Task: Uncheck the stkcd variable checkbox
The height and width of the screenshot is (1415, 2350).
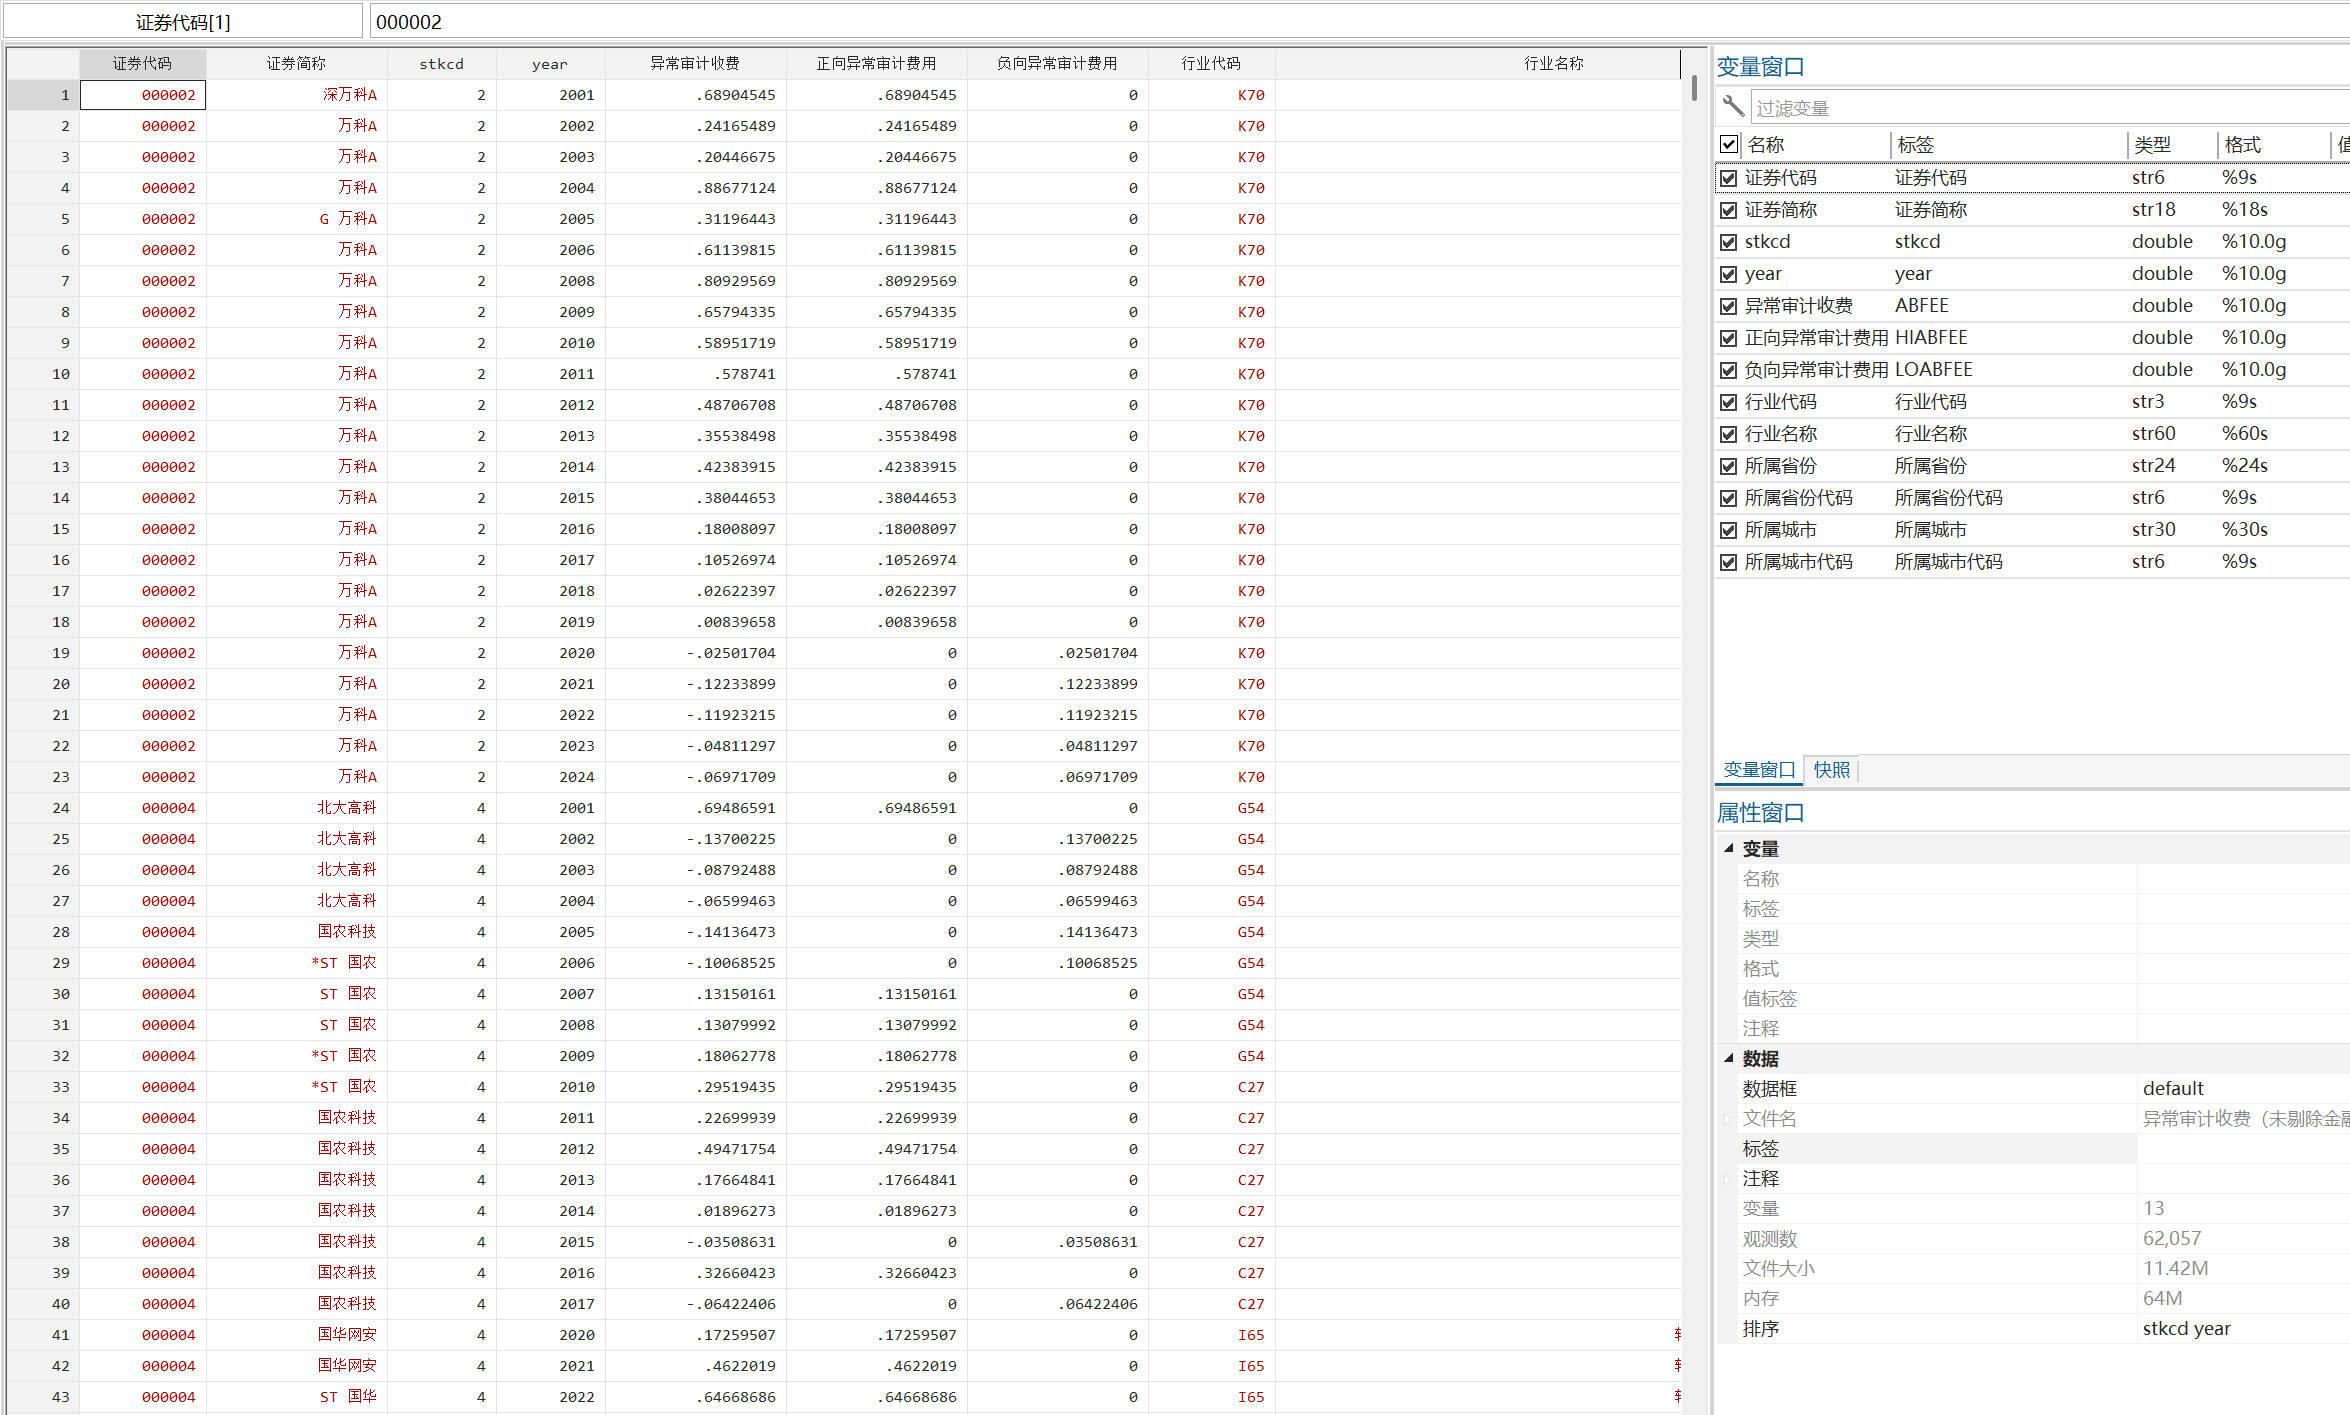Action: [x=1728, y=242]
